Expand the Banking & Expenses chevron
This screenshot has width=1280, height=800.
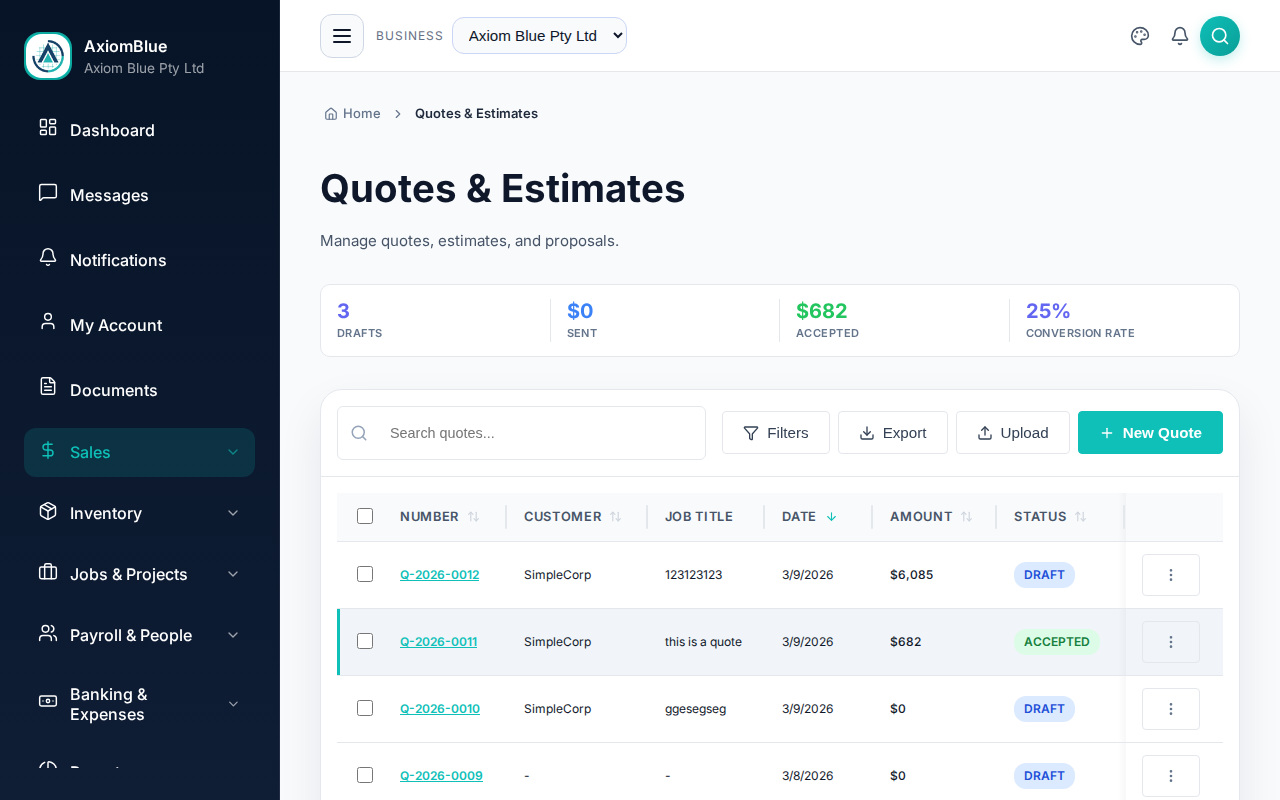pyautogui.click(x=233, y=704)
